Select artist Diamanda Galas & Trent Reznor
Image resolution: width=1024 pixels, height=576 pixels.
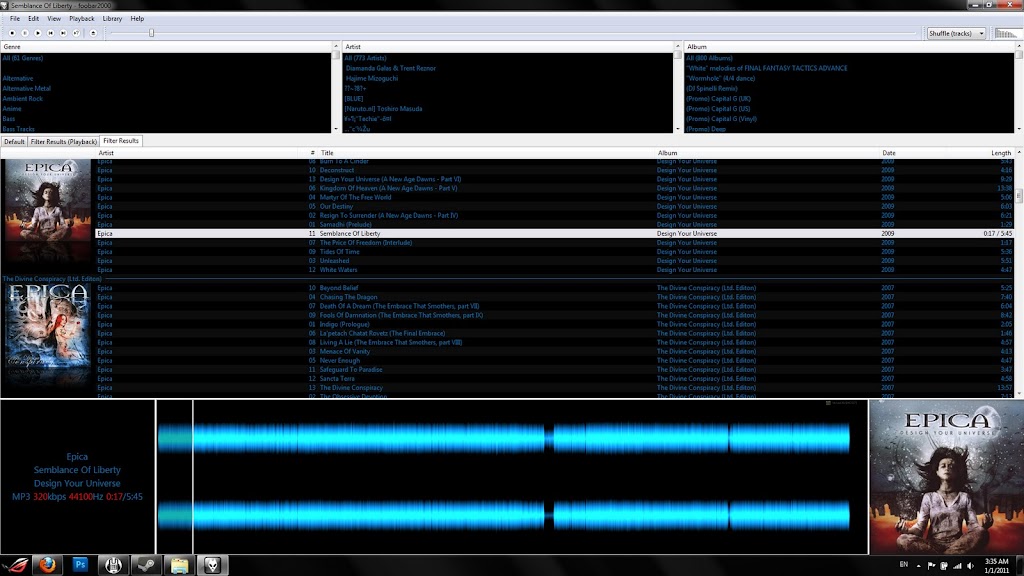coord(391,69)
